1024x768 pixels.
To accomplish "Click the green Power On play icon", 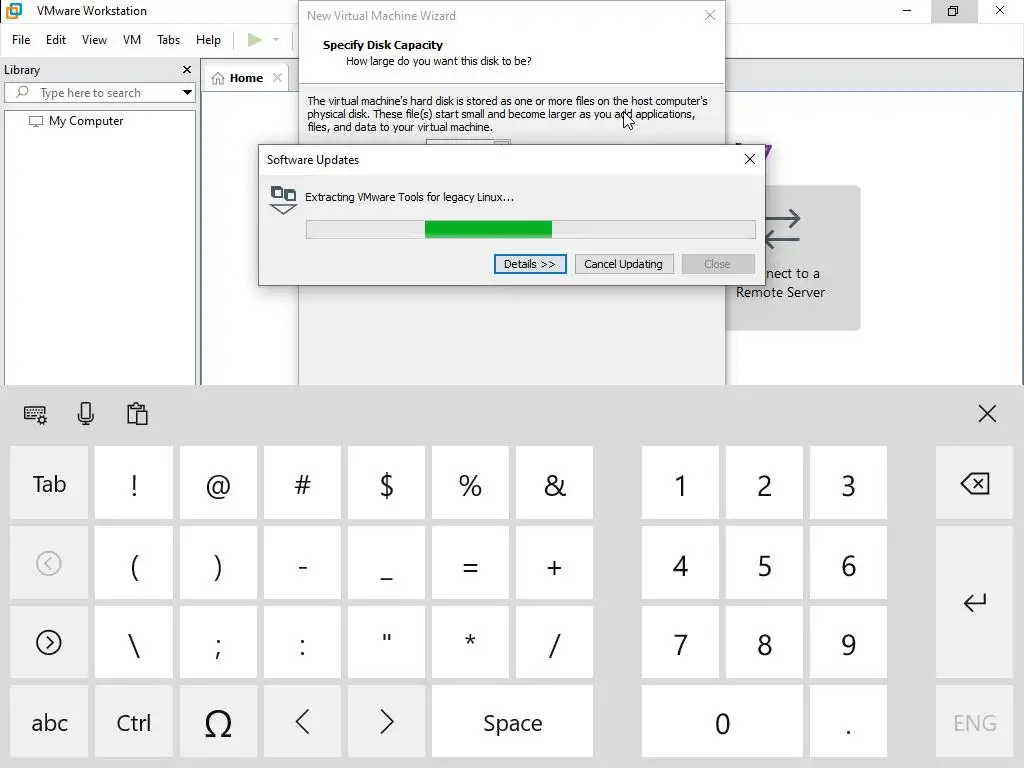I will click(x=255, y=40).
